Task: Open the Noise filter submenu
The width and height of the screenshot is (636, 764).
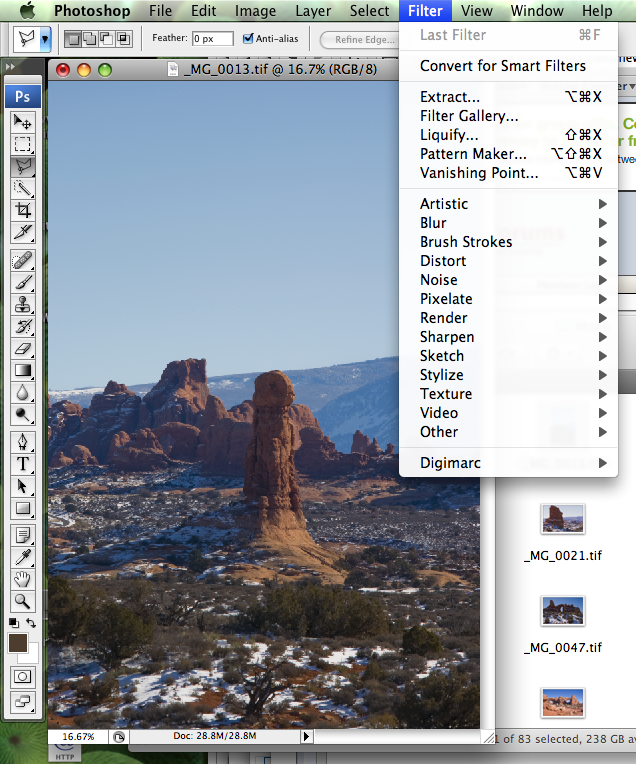Action: 509,280
